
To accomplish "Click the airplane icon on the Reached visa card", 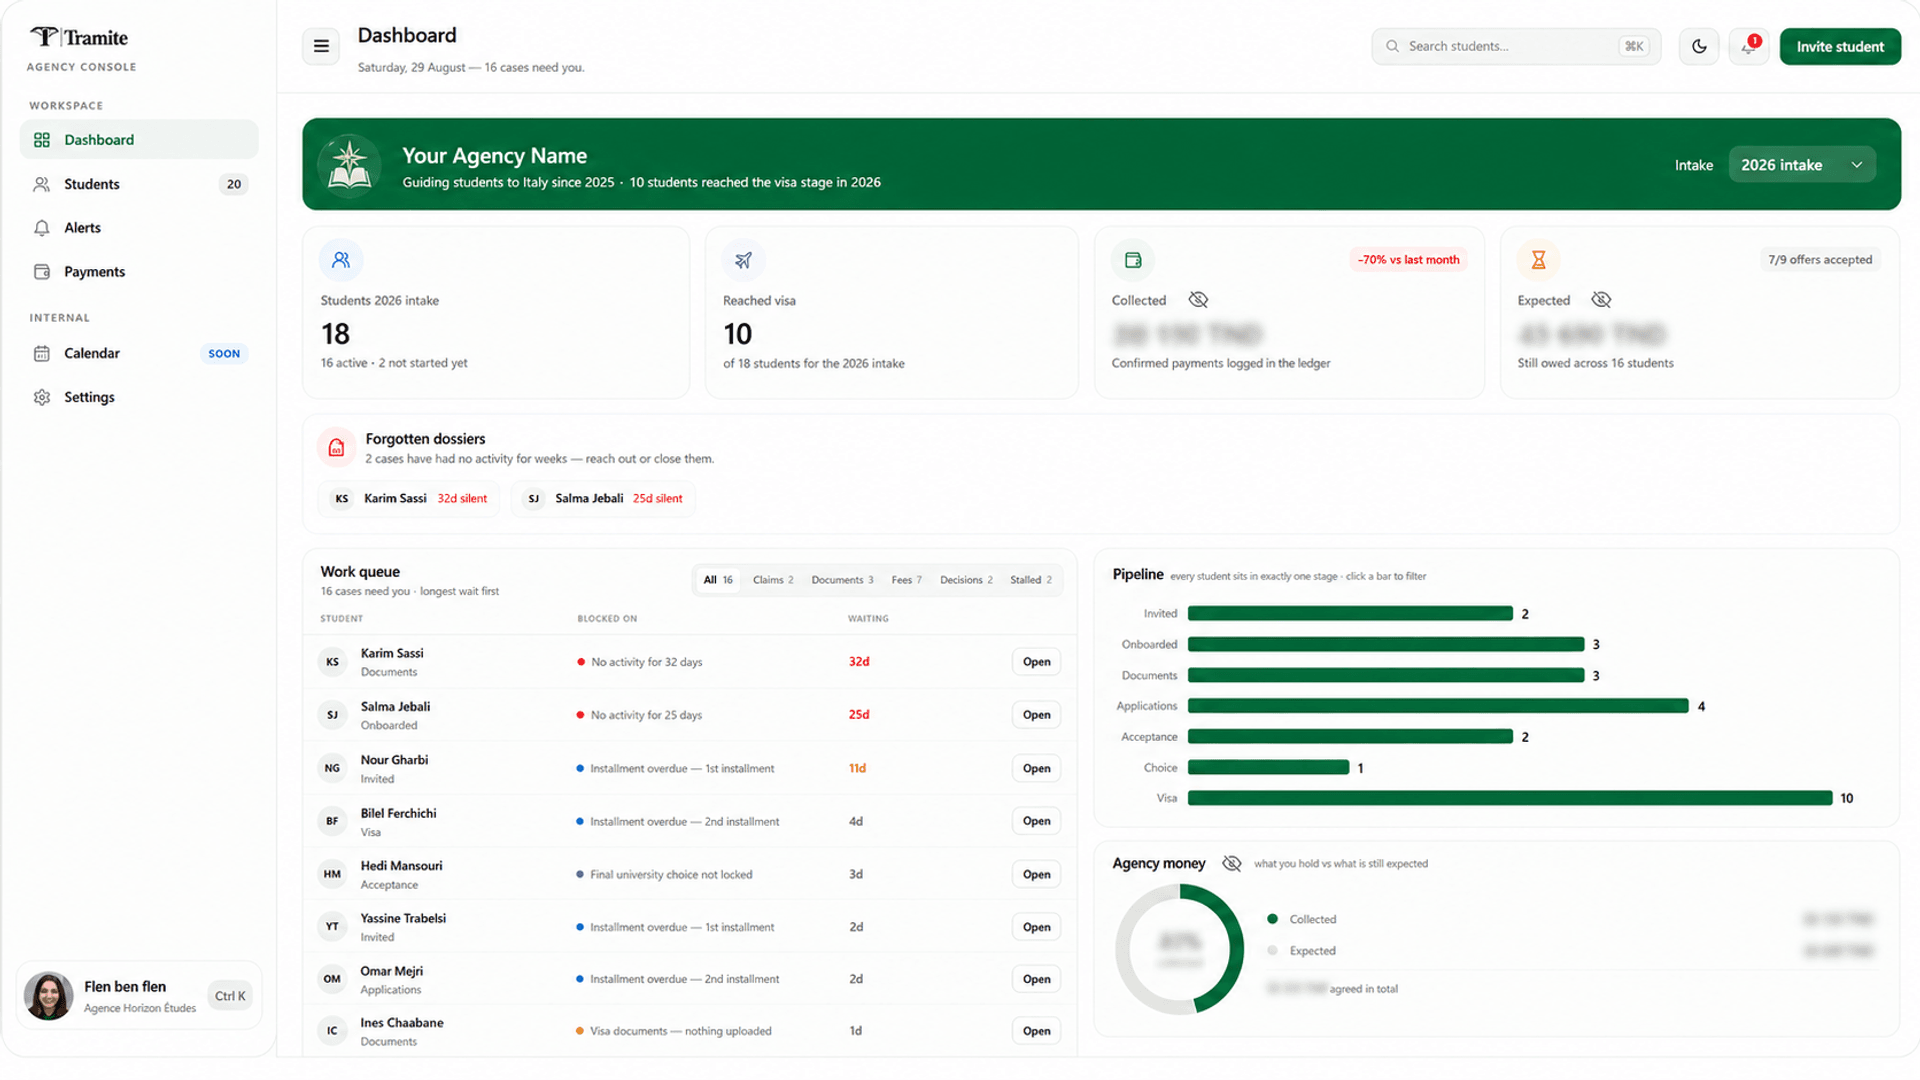I will pyautogui.click(x=743, y=260).
